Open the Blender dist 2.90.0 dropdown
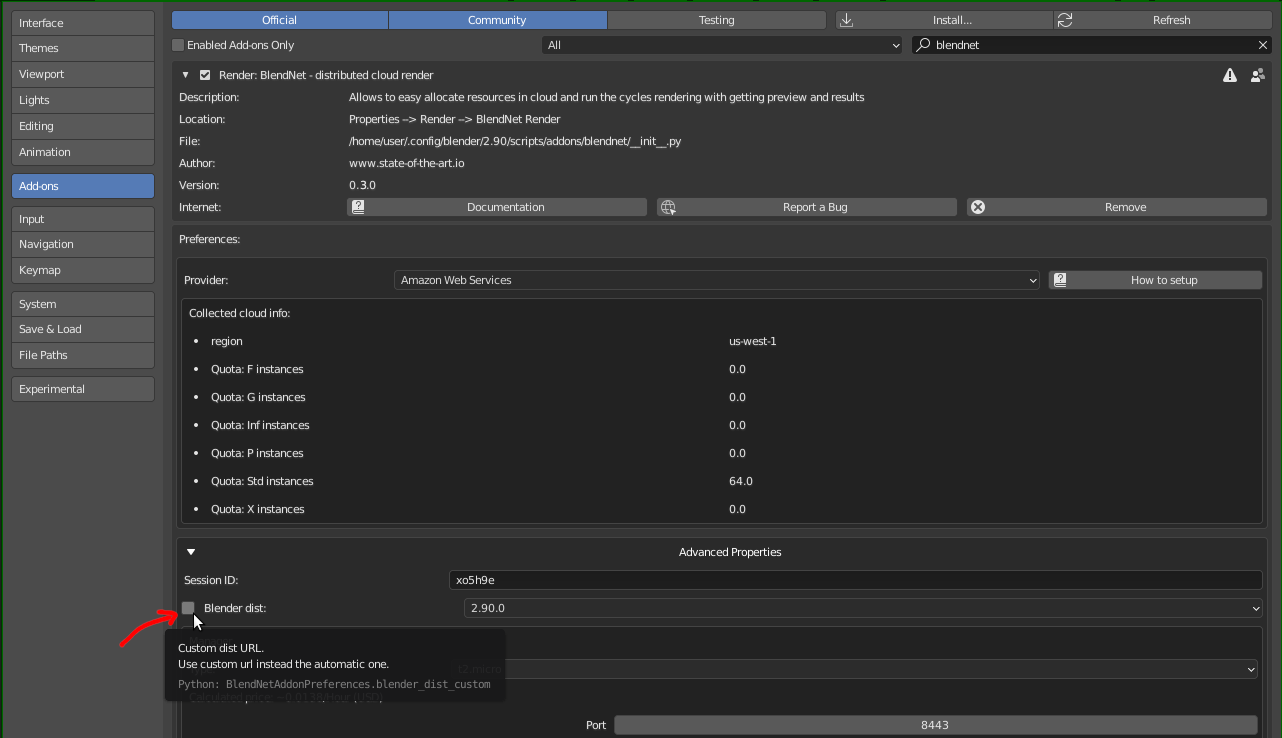Viewport: 1282px width, 738px height. click(x=863, y=608)
